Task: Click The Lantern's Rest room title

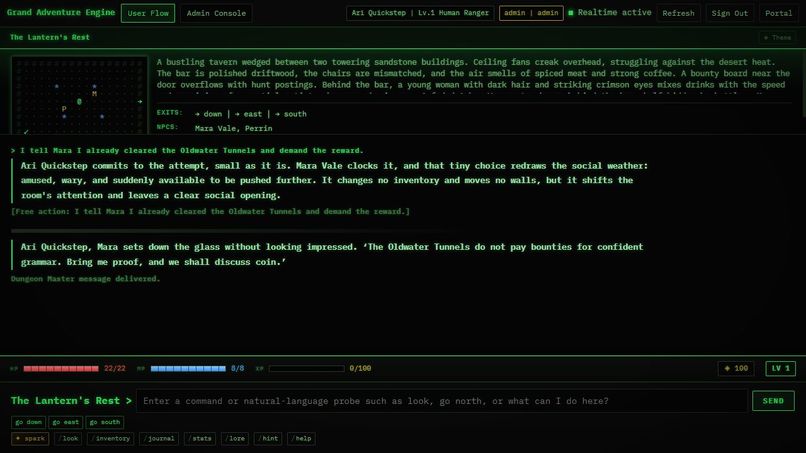Action: (50, 38)
